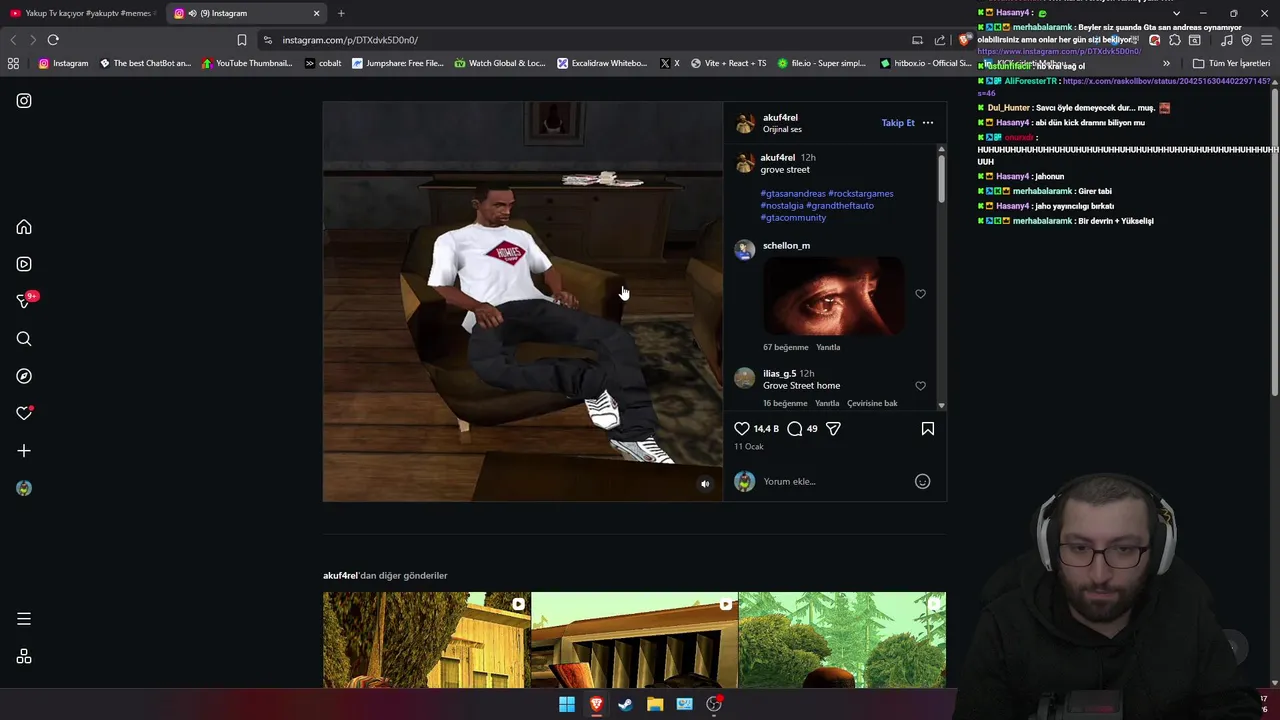Viewport: 1280px width, 720px height.
Task: Open the #gtasanandreas hashtag
Action: click(792, 194)
